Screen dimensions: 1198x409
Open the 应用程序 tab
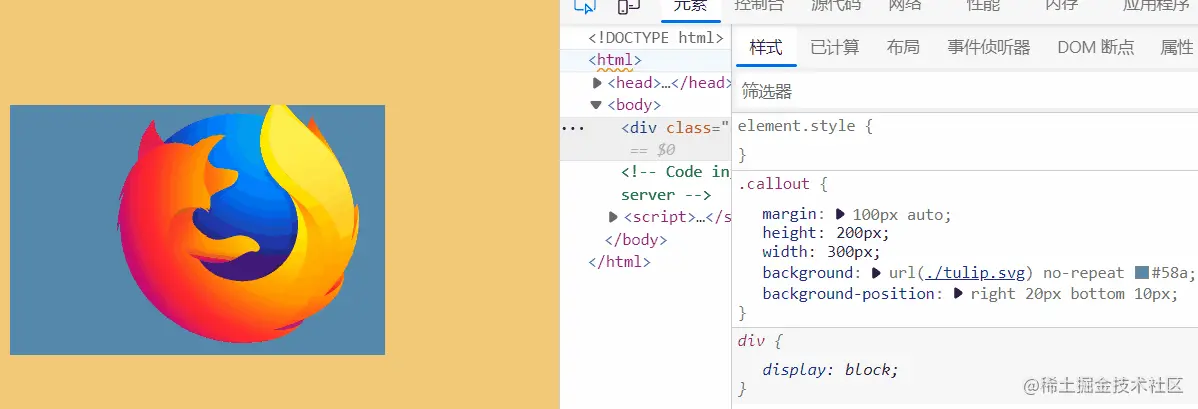click(x=1156, y=6)
